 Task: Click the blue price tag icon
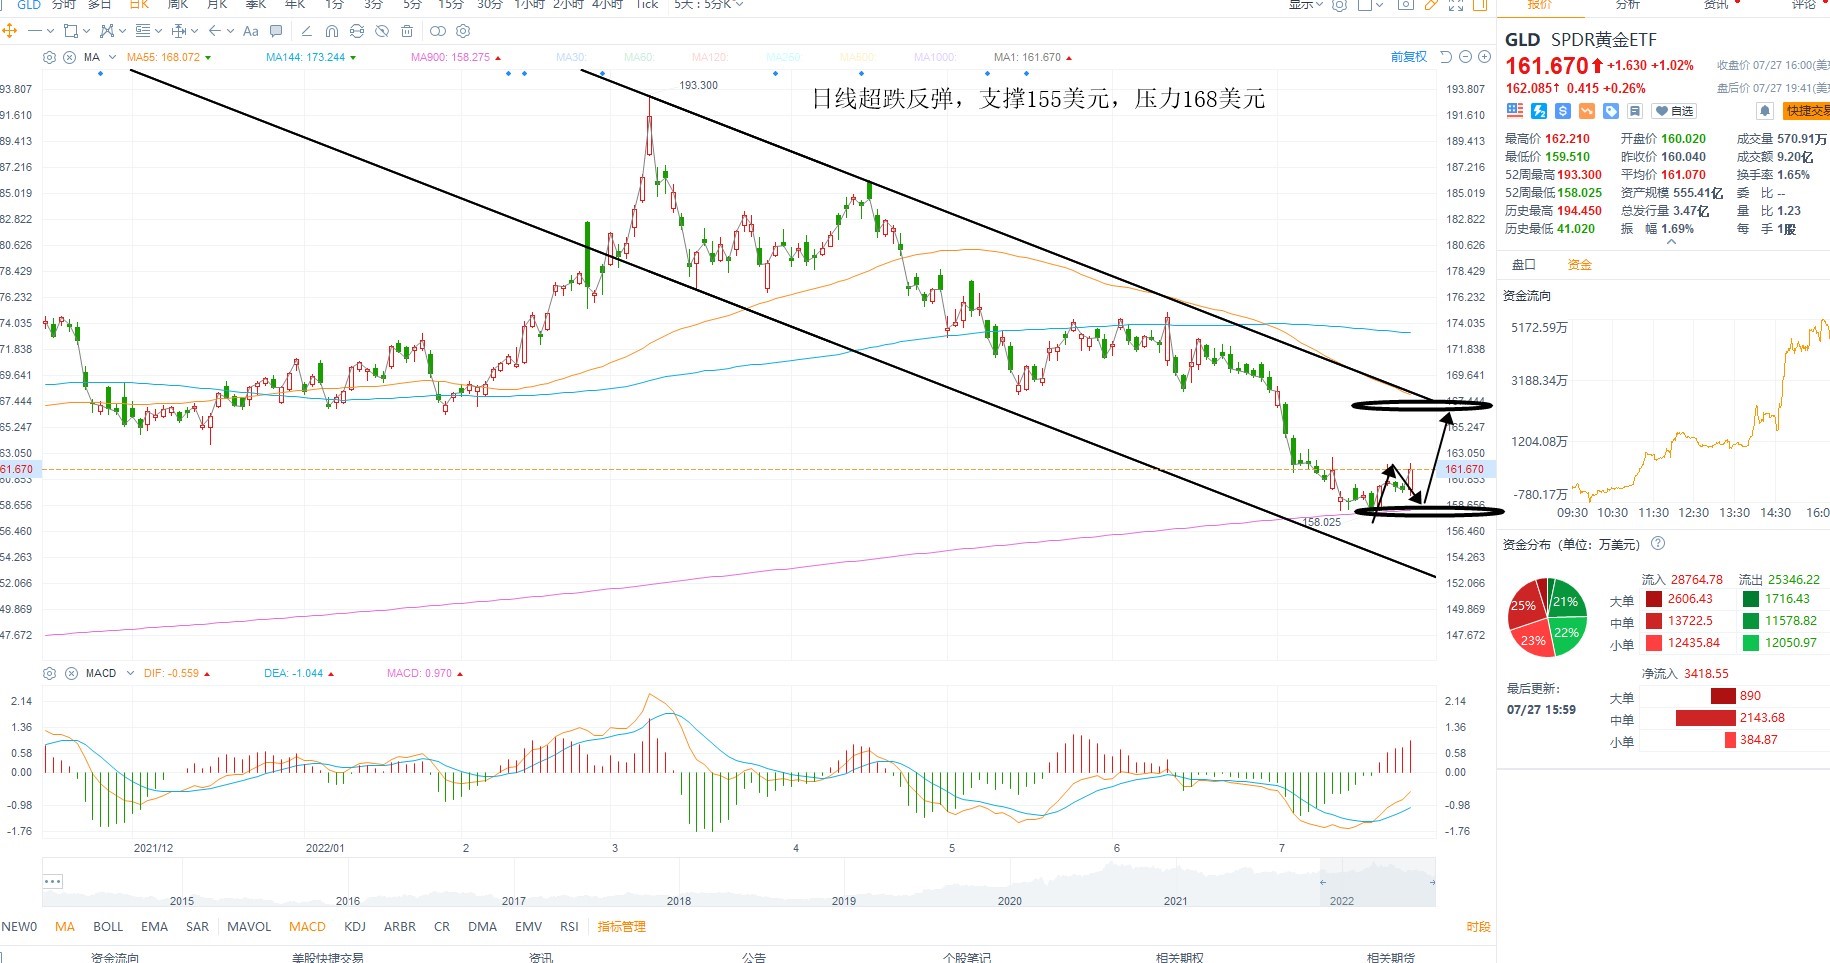click(1611, 111)
